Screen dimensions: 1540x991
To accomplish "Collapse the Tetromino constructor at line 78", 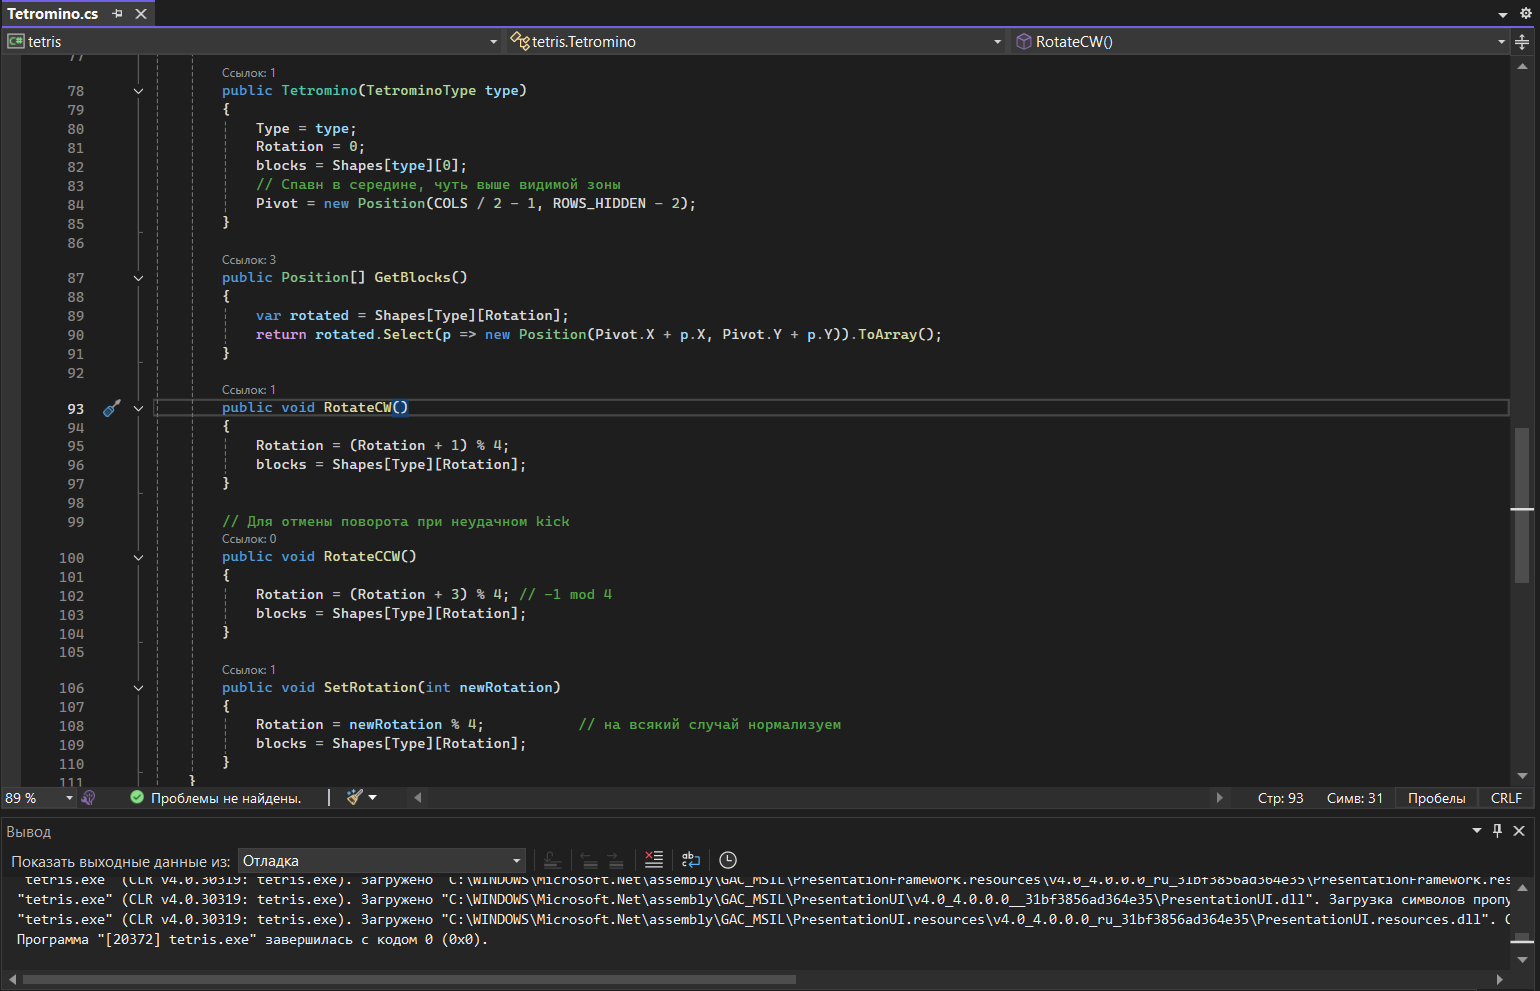I will tap(138, 91).
